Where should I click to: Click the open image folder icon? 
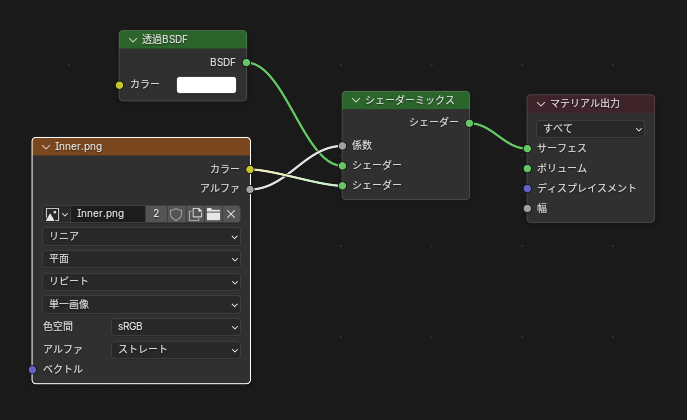(213, 214)
